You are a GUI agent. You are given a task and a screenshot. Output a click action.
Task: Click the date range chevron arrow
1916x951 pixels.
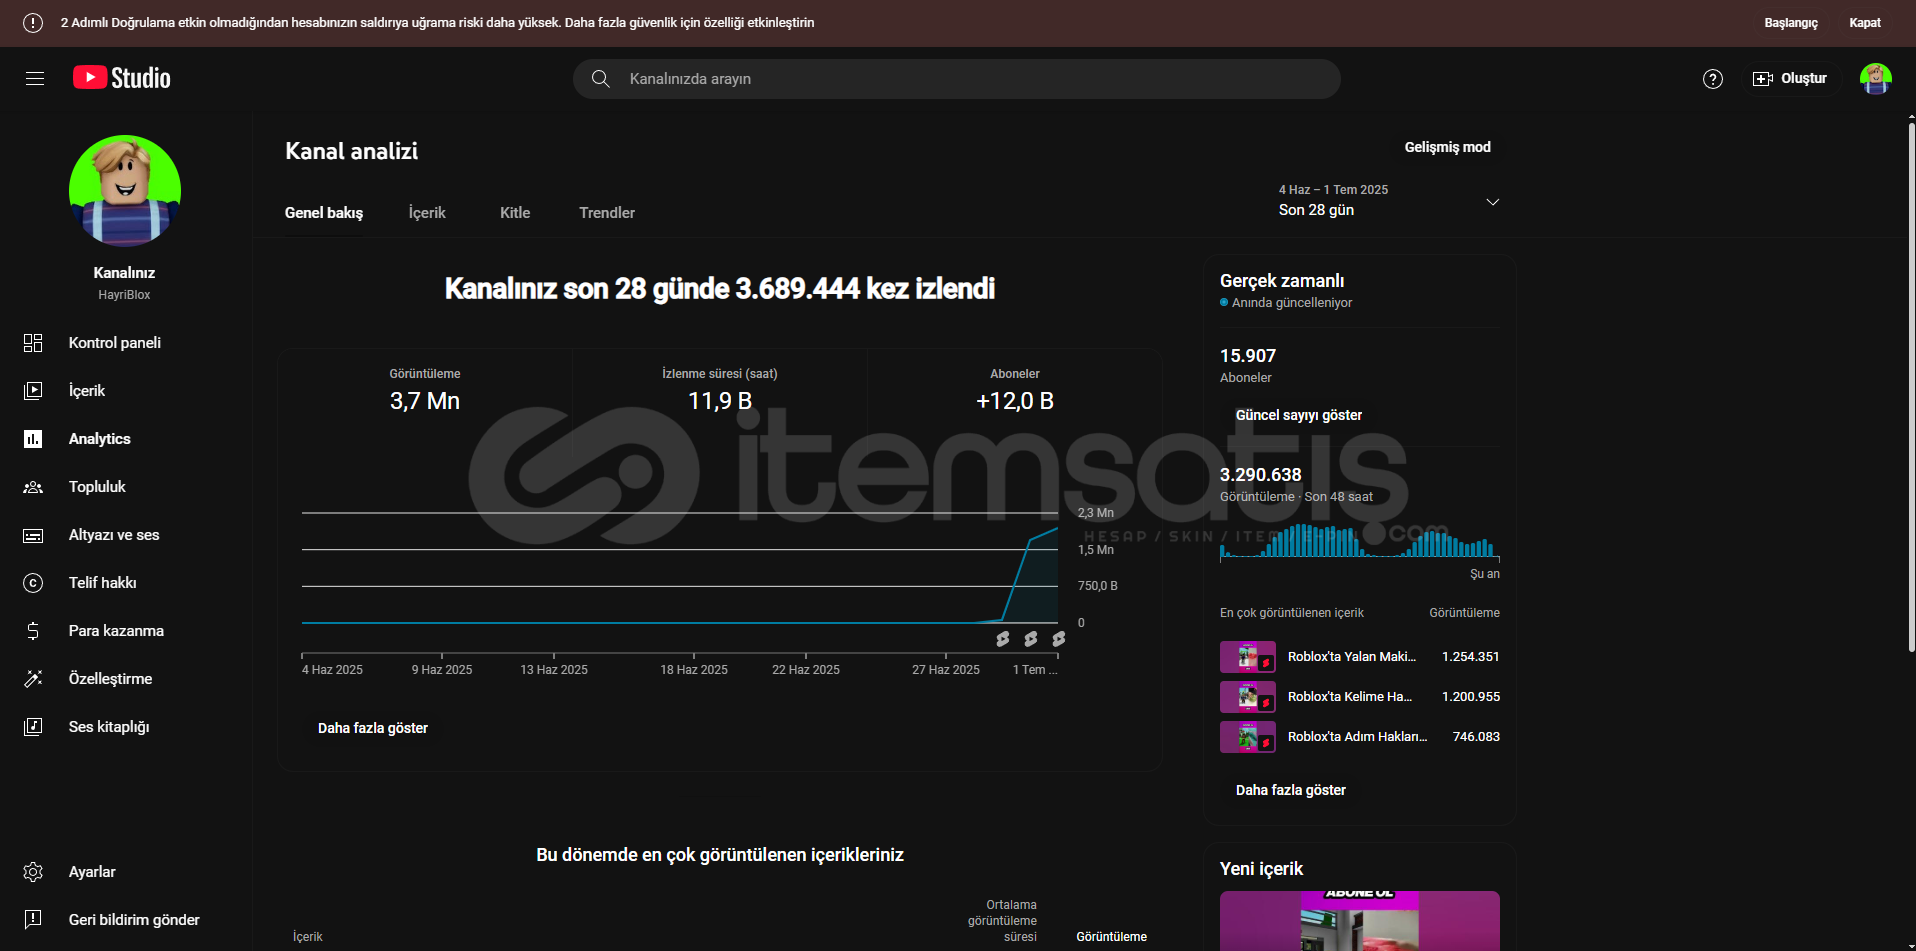(1493, 202)
